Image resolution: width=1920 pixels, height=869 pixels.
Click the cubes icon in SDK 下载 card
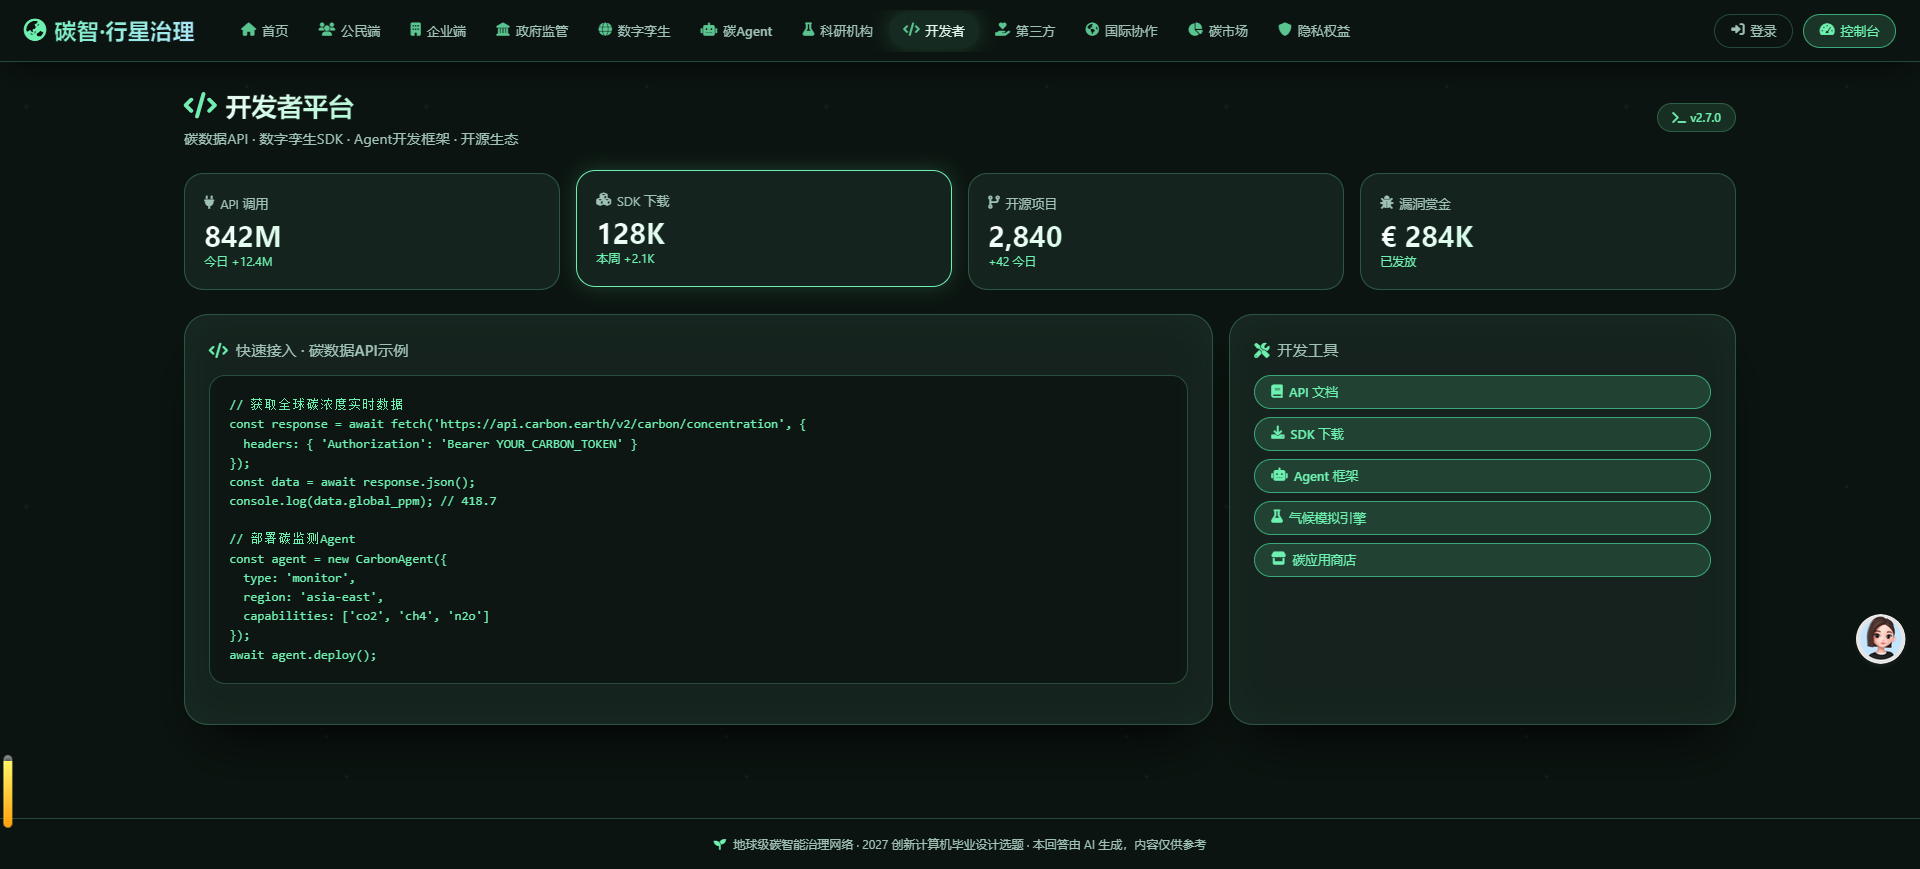603,200
